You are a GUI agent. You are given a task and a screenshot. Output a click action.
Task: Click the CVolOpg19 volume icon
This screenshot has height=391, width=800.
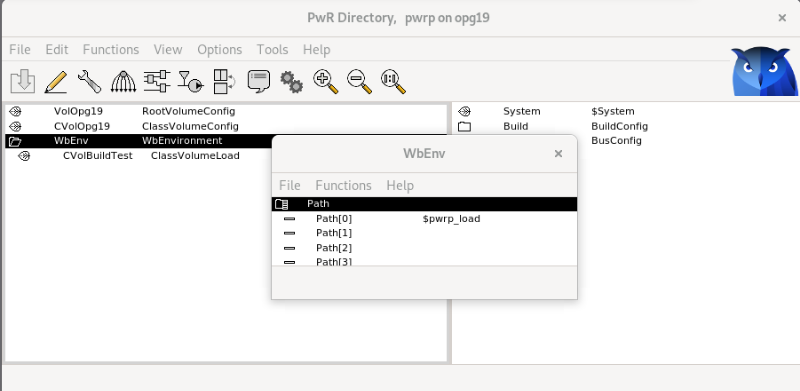[x=15, y=126]
